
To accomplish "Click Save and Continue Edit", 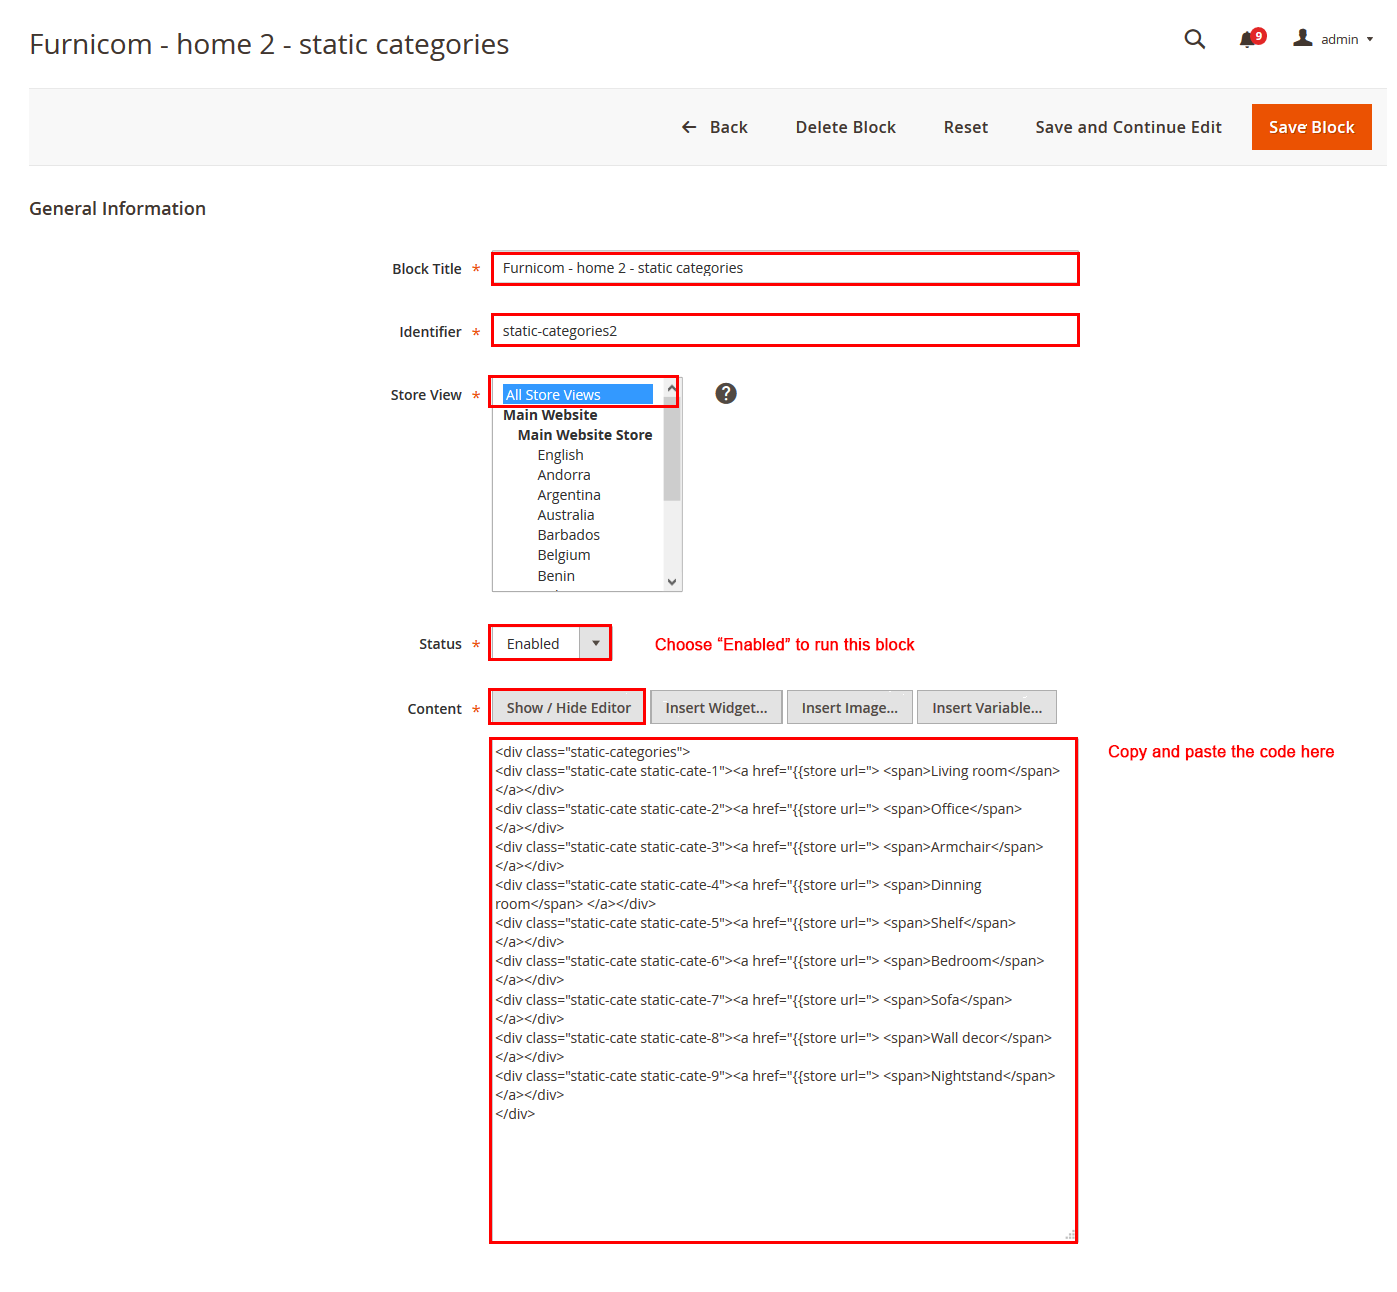I will tap(1128, 127).
